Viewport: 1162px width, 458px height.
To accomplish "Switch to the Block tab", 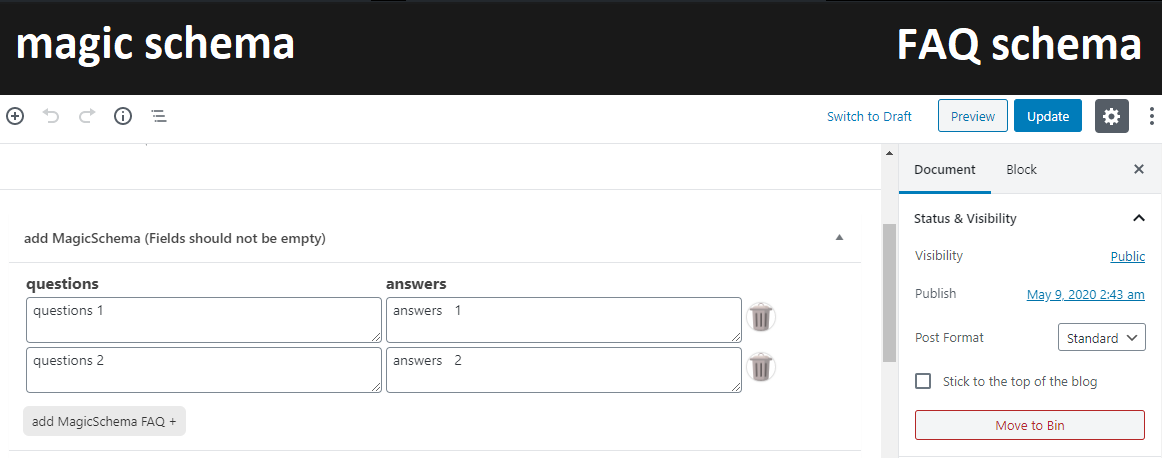I will pyautogui.click(x=1021, y=170).
